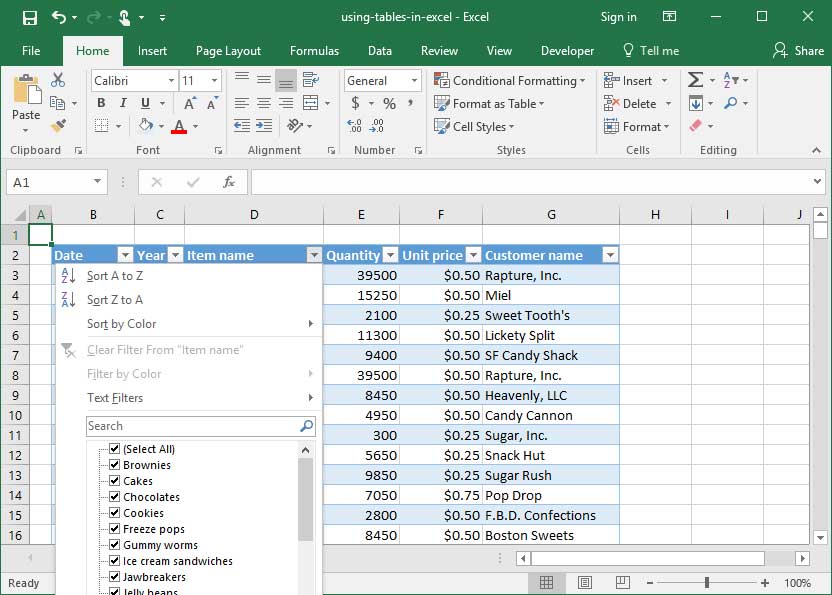This screenshot has height=595, width=832.
Task: Apply percent style number format
Action: (x=389, y=103)
